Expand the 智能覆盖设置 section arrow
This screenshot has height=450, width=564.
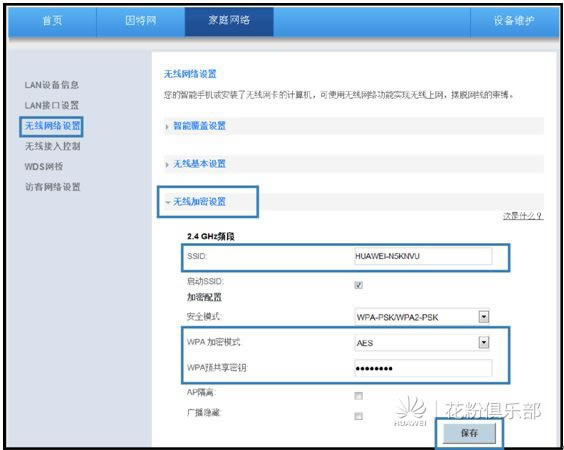coord(167,127)
